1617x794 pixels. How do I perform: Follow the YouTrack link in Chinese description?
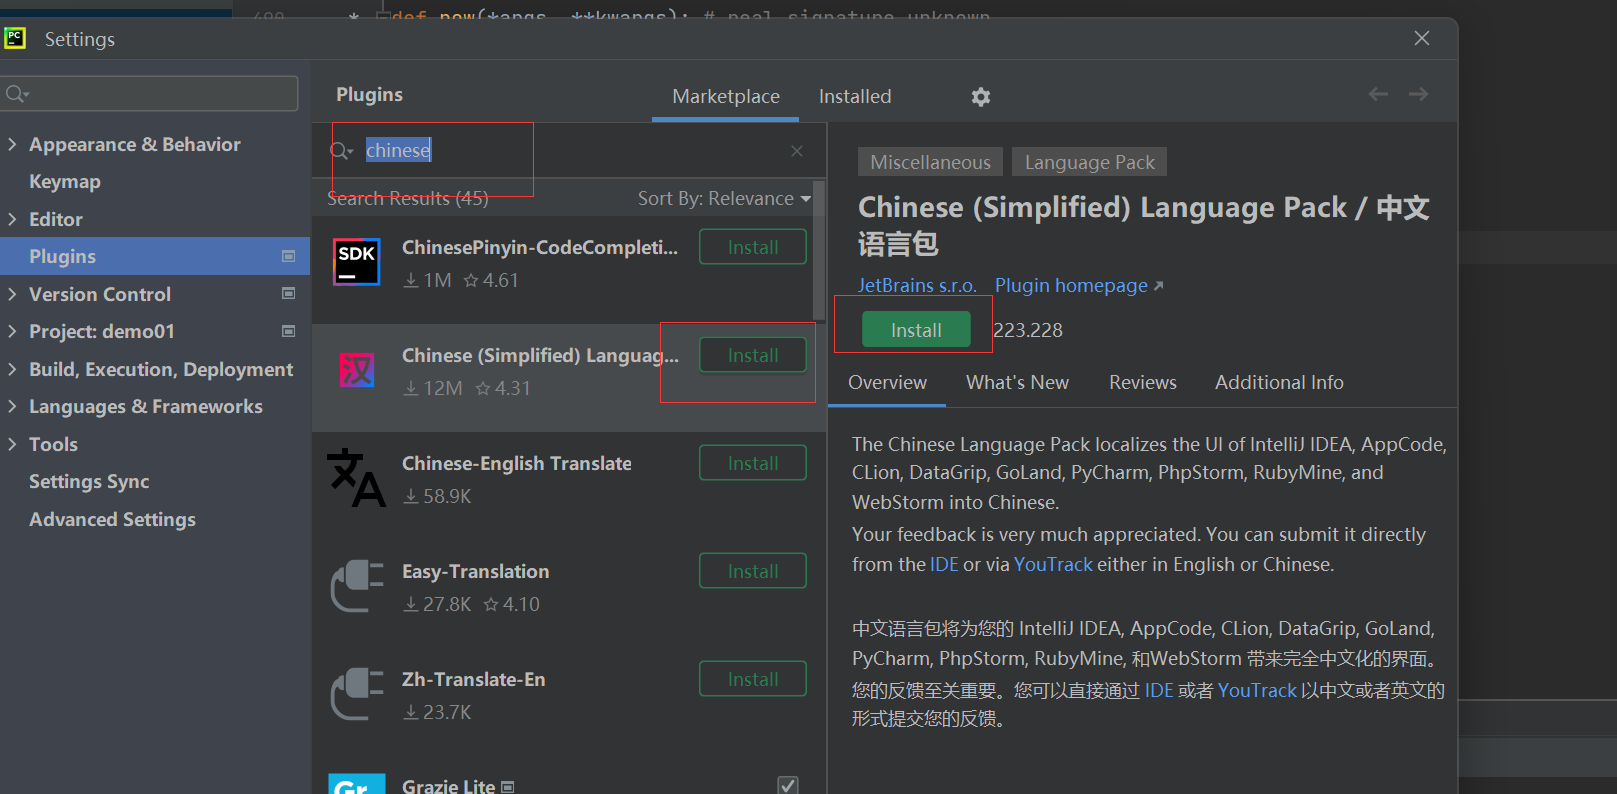coord(1257,690)
